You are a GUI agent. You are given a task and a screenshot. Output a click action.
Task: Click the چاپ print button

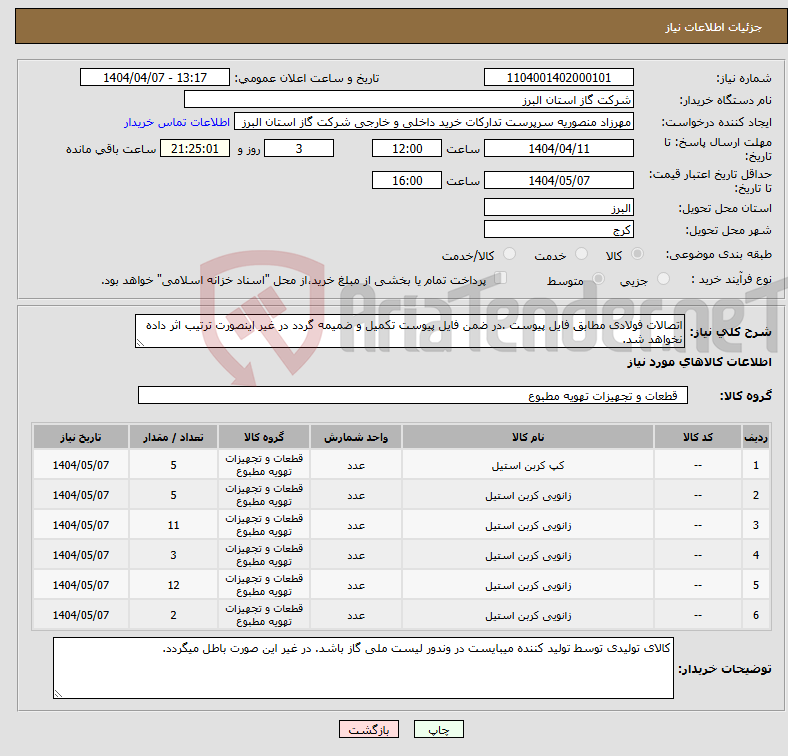pyautogui.click(x=439, y=729)
